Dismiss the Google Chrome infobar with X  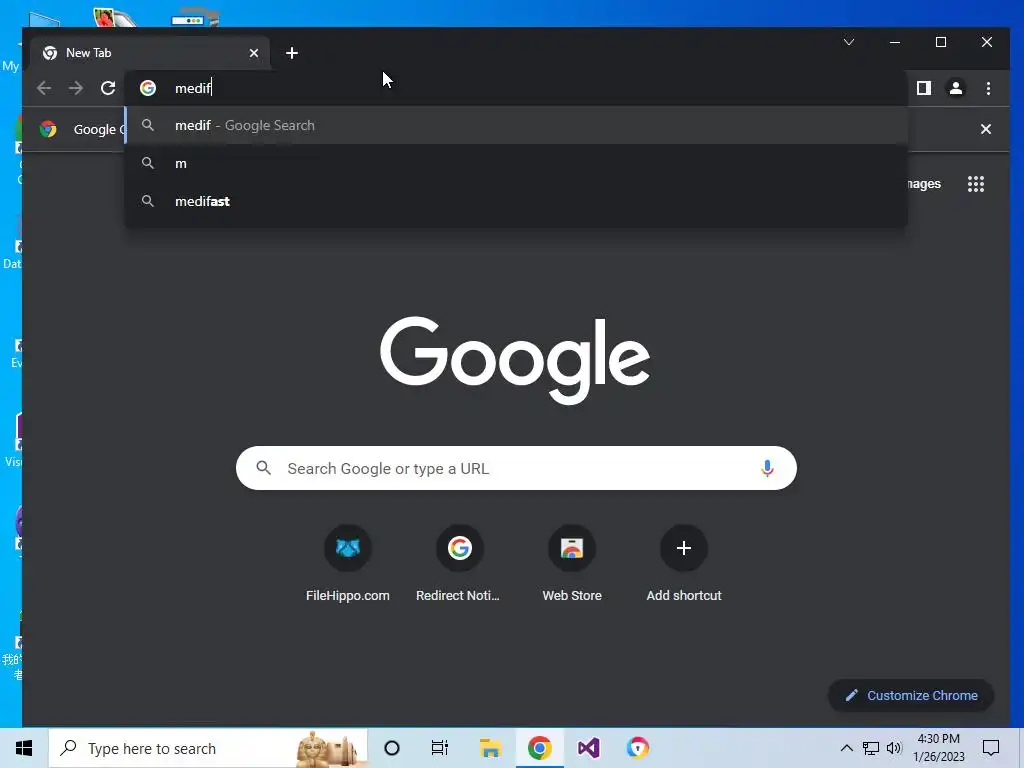985,129
